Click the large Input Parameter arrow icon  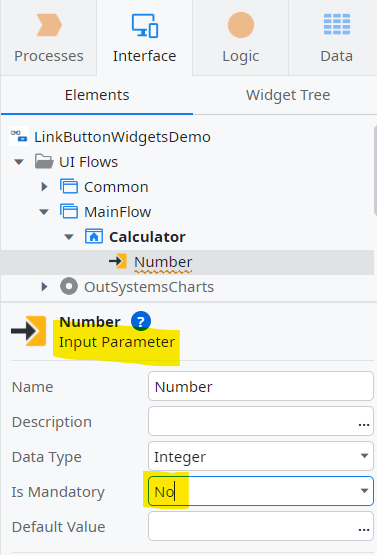pos(29,331)
